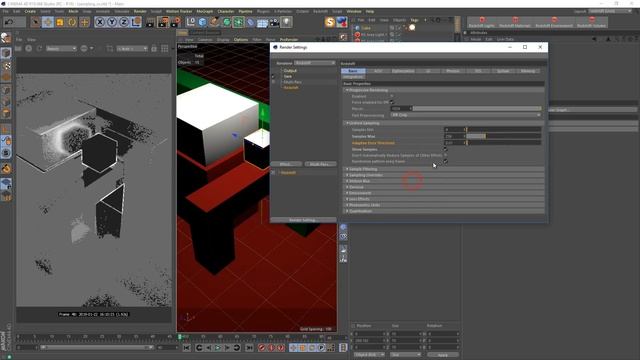Click the Apply button in coordinates panel
This screenshot has height=360, width=640.
point(442,355)
